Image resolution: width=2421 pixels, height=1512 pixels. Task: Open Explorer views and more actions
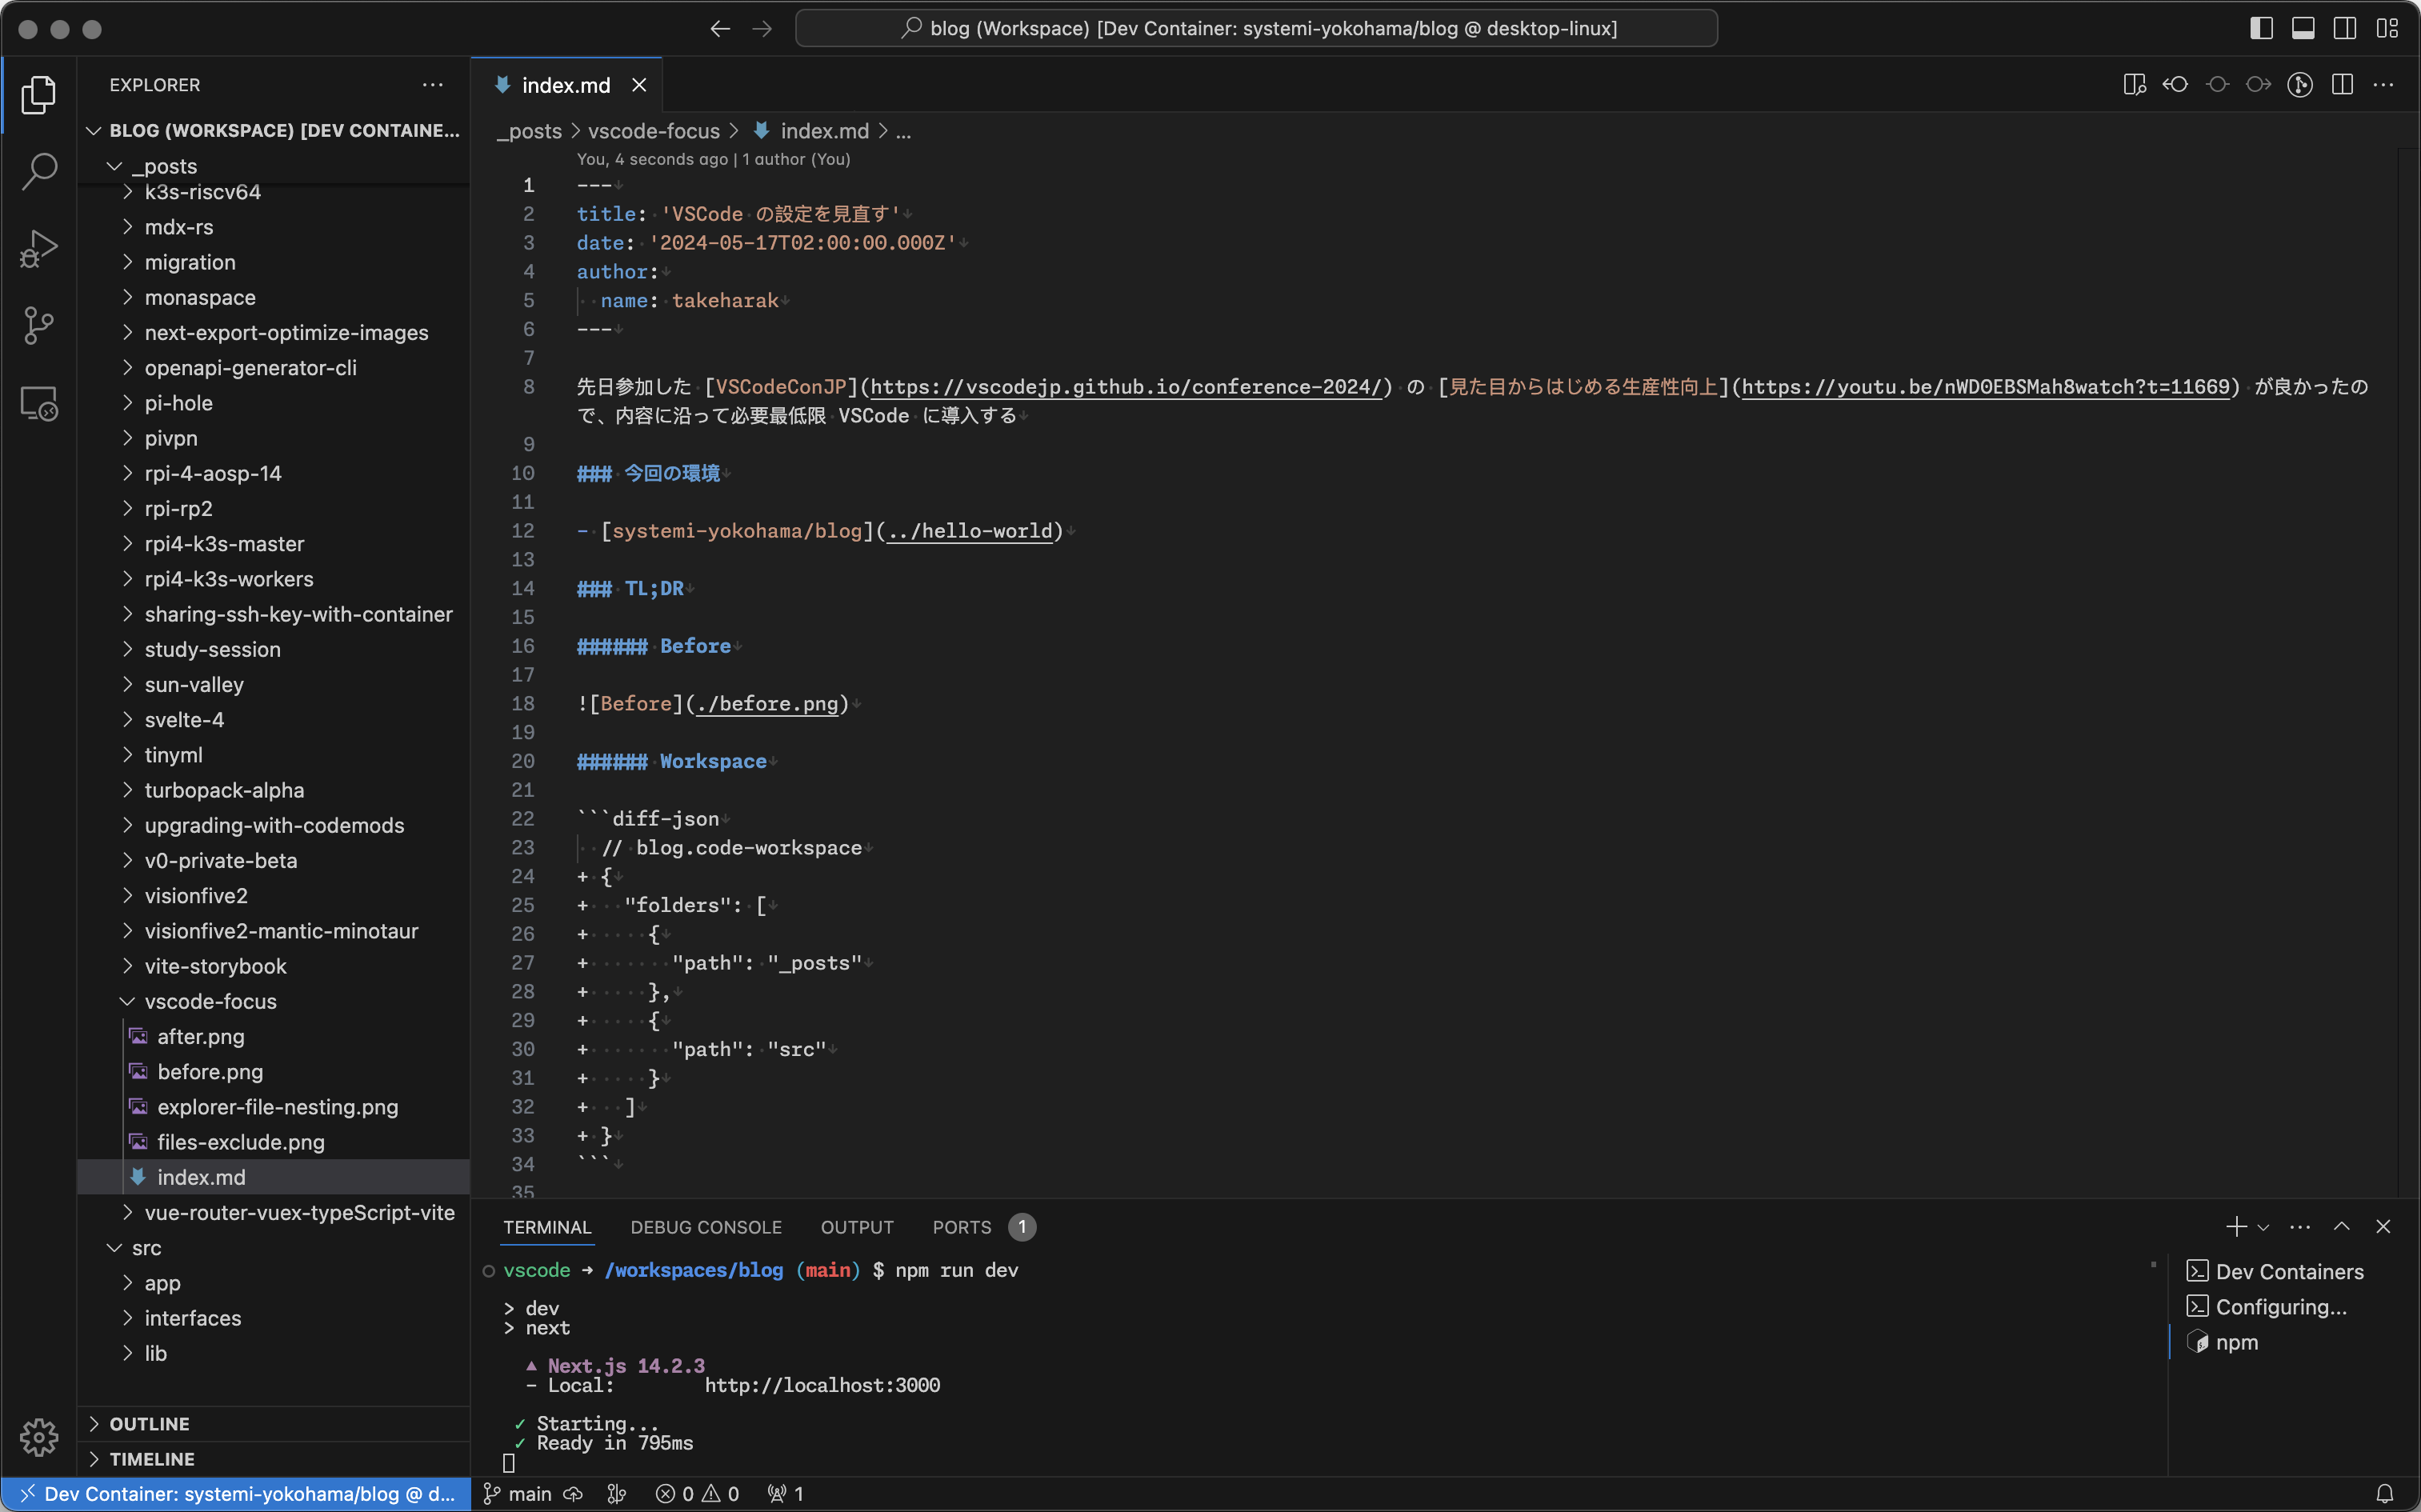click(432, 85)
